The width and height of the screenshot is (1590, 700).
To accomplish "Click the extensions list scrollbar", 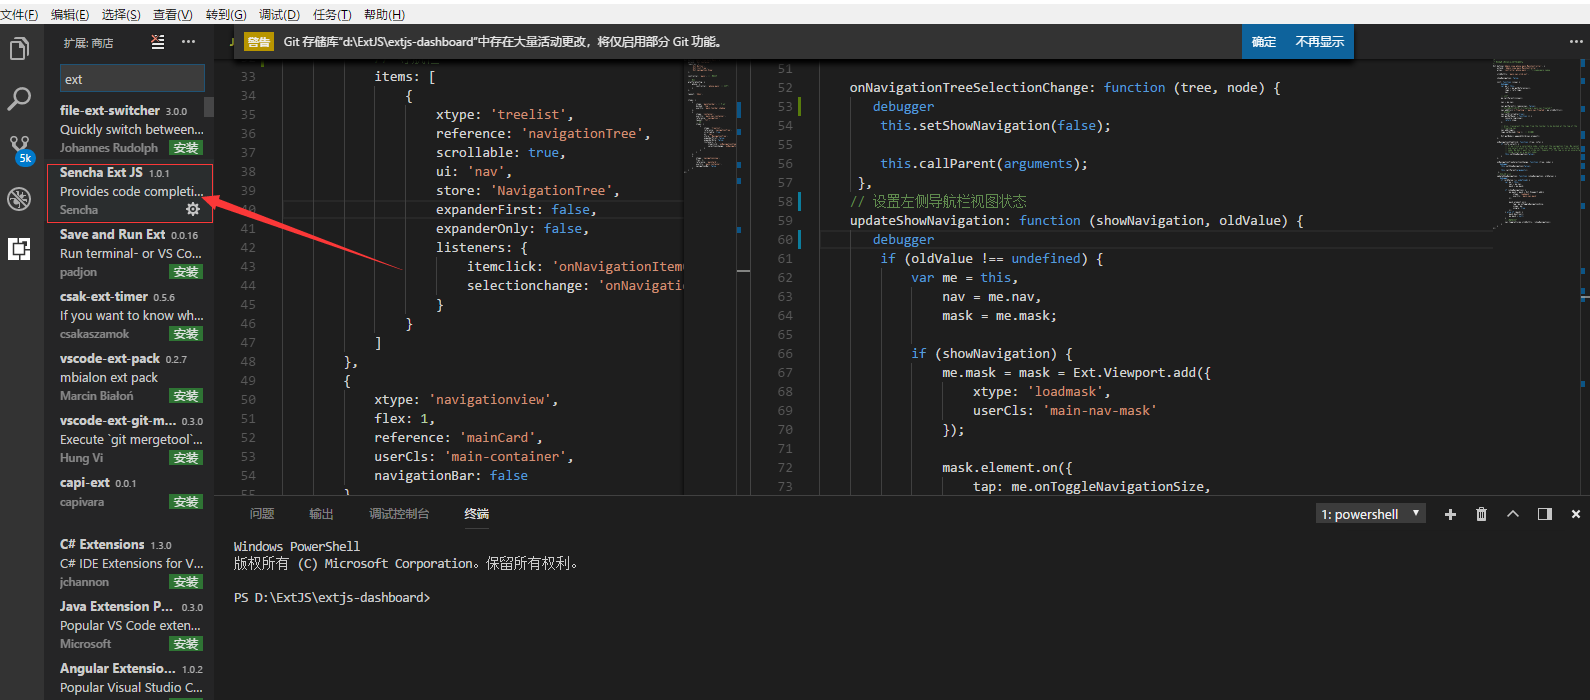I will pos(209,107).
